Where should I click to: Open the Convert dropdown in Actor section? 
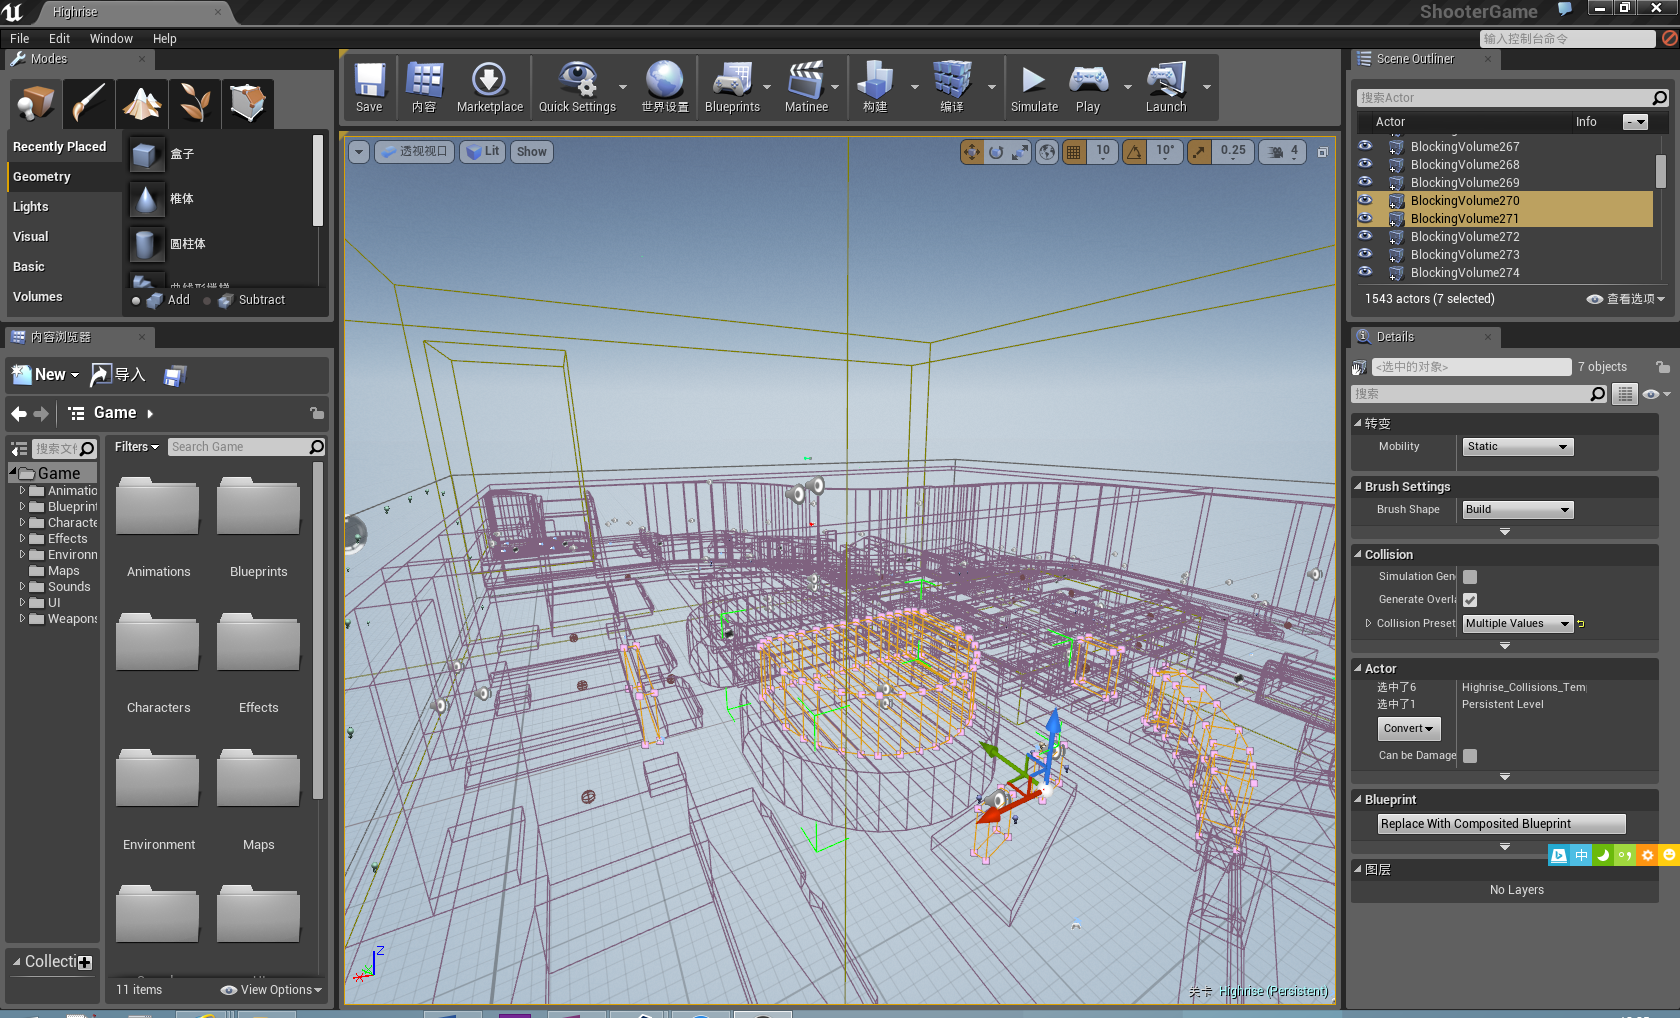tap(1408, 729)
